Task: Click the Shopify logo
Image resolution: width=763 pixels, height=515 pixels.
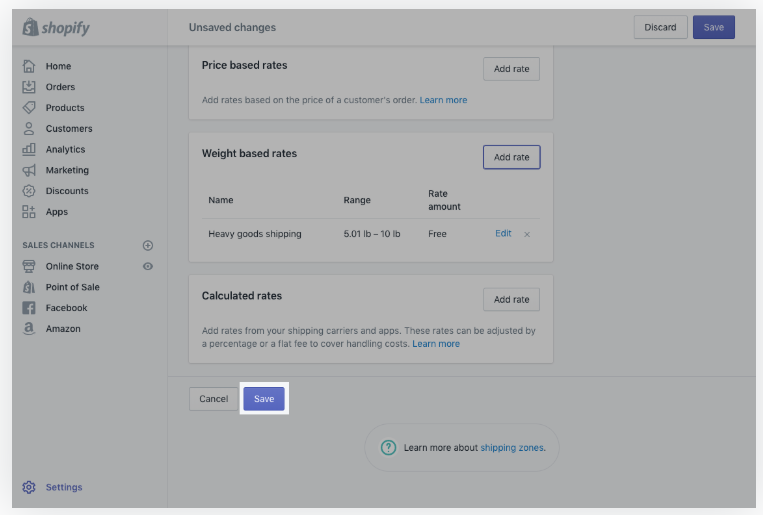Action: point(56,27)
